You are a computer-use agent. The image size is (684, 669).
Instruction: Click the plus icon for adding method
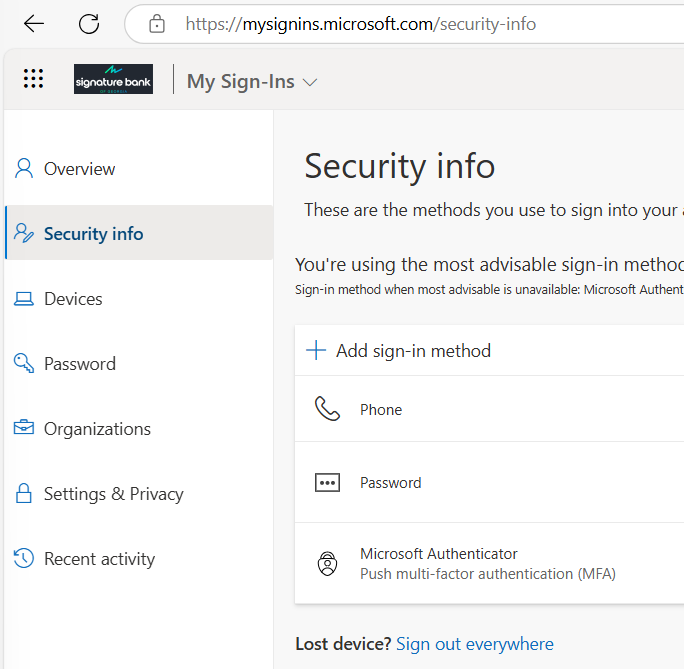point(316,350)
